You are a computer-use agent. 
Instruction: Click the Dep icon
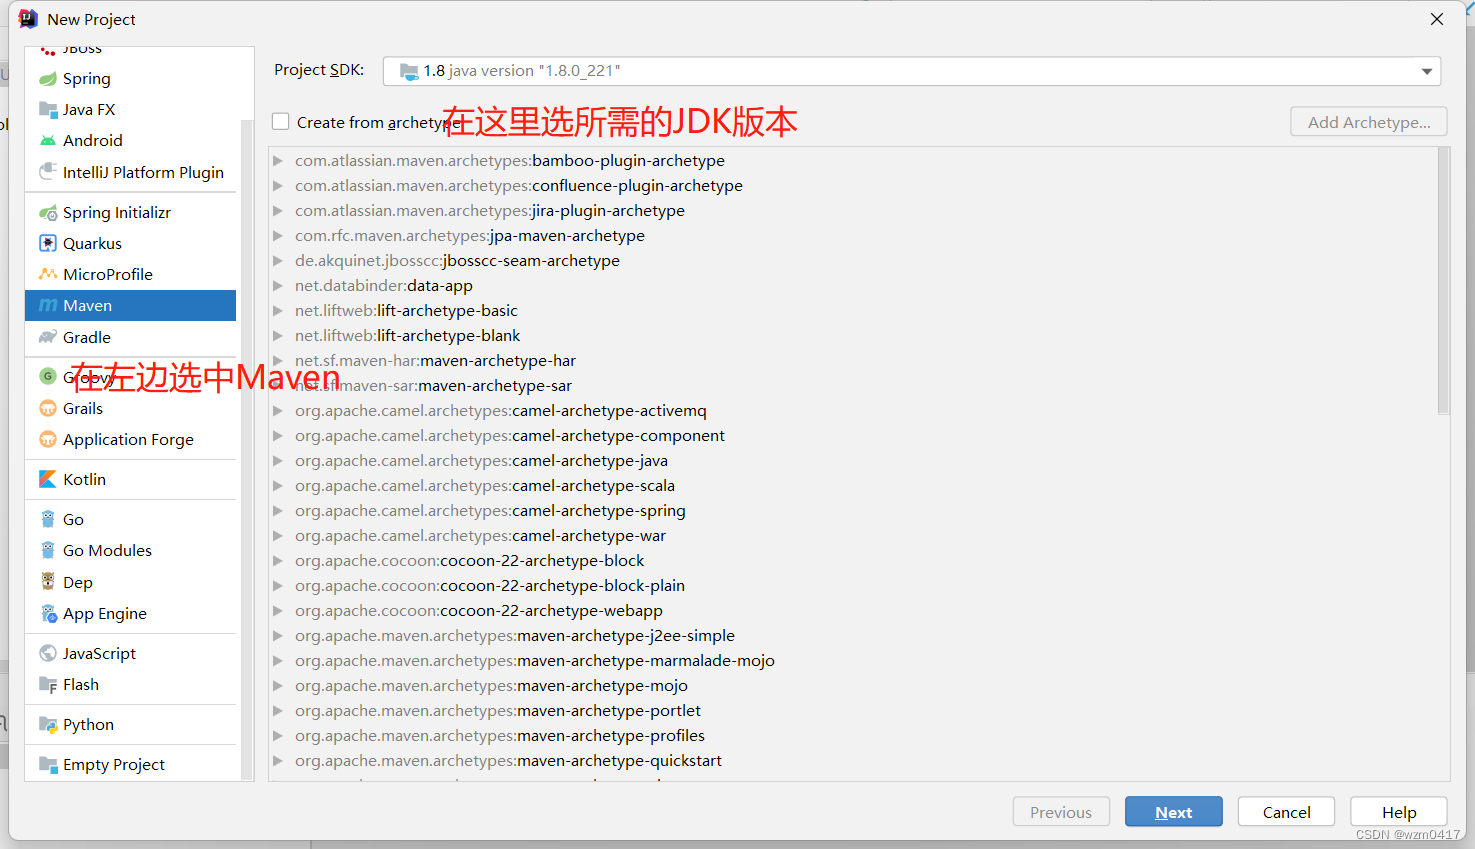47,582
